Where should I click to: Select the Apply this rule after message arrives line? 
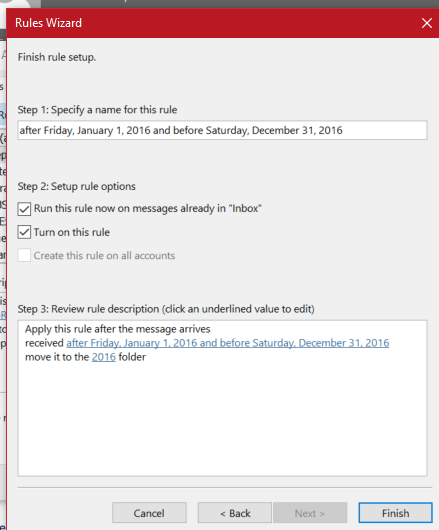[x=118, y=329]
